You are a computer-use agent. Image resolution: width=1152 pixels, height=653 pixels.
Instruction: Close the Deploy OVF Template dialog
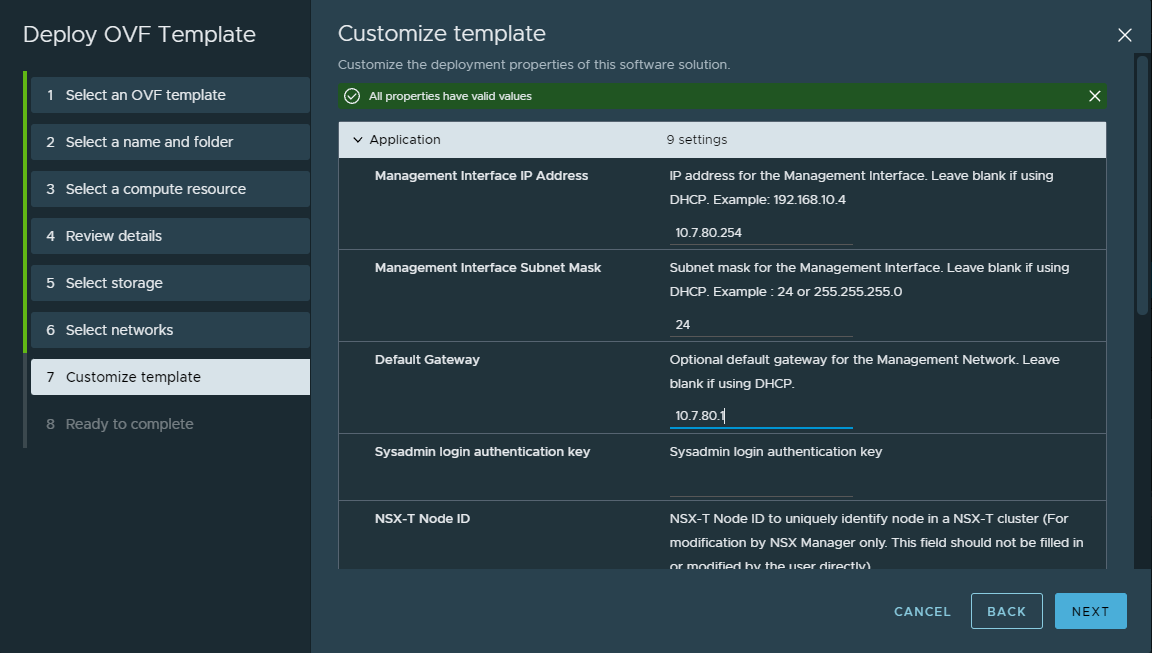[1124, 35]
